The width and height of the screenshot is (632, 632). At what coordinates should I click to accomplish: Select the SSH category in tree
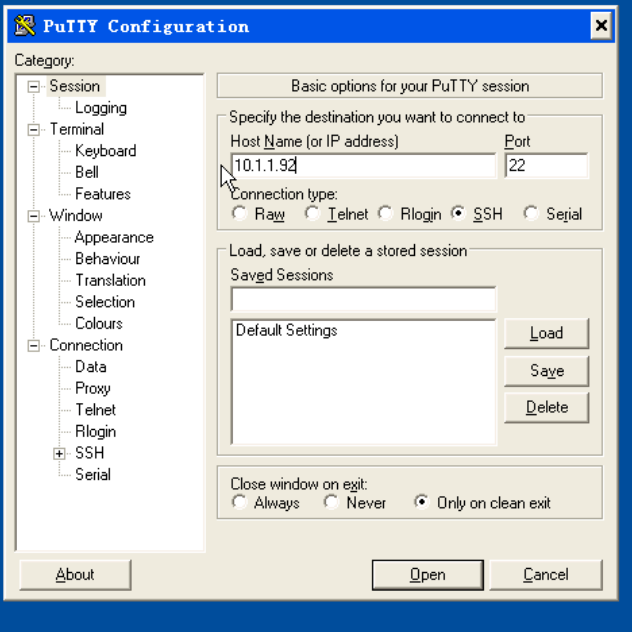tap(89, 453)
